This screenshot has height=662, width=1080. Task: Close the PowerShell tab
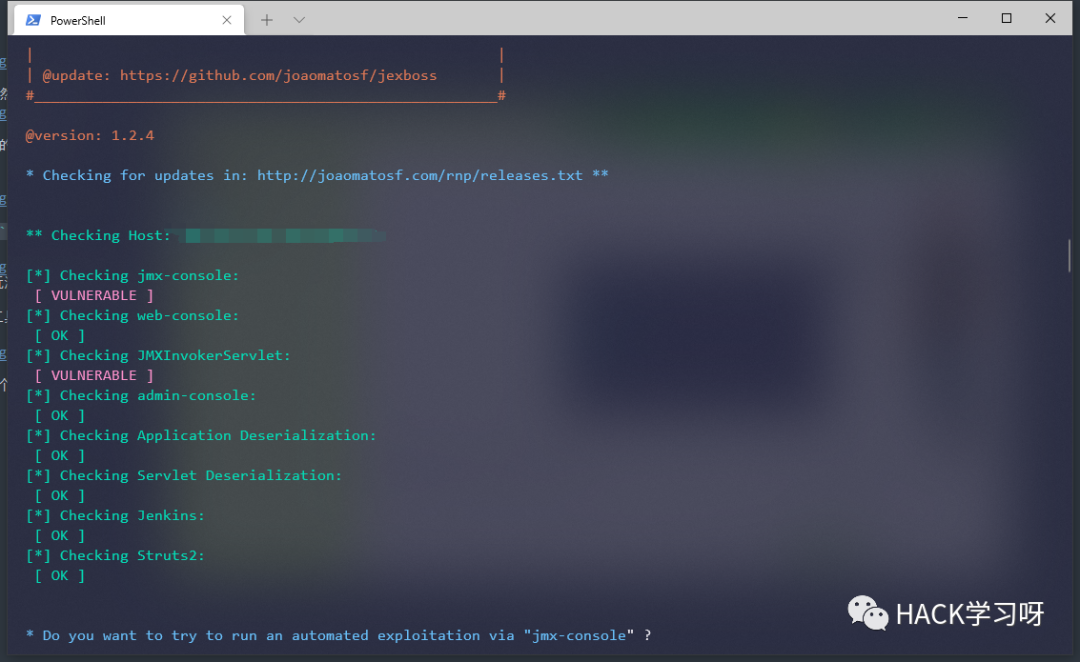click(227, 20)
